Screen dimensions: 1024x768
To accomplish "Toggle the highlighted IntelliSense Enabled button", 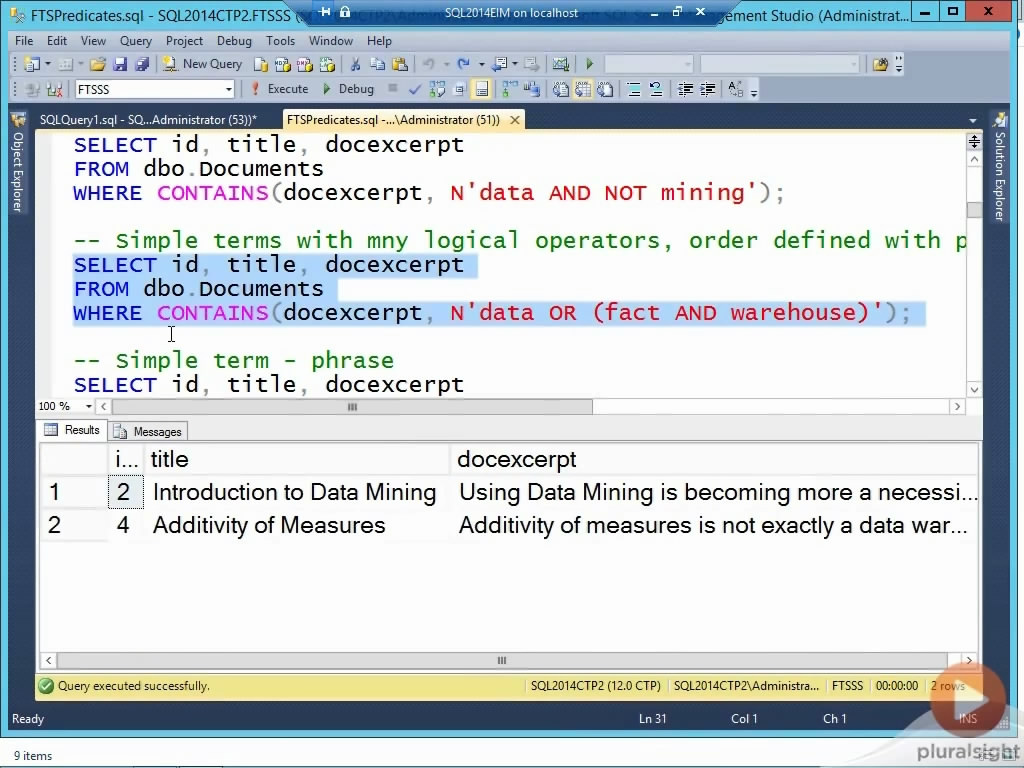I will (x=481, y=89).
